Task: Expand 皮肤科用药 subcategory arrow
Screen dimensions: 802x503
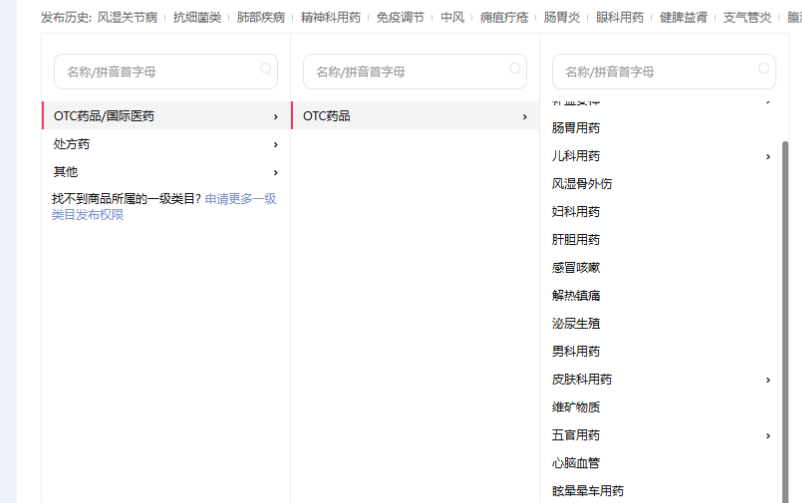Action: point(768,380)
